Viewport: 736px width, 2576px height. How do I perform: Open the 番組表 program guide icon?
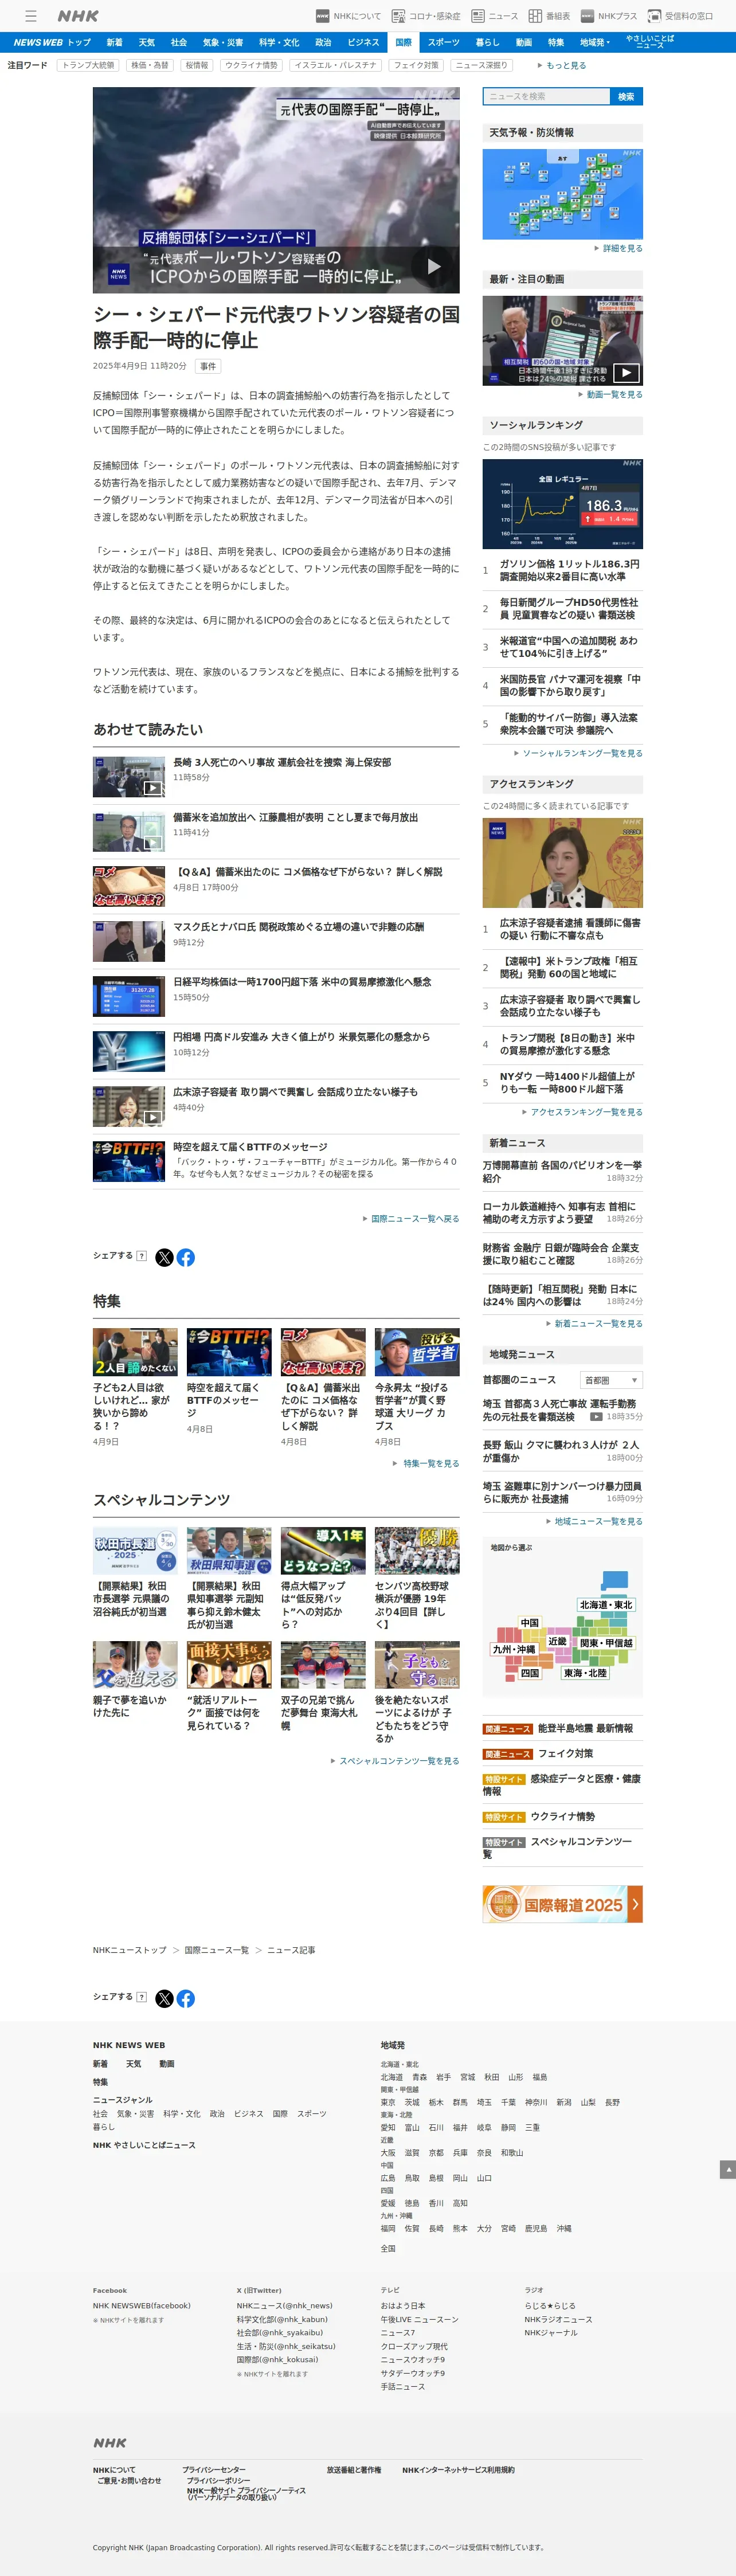point(549,16)
